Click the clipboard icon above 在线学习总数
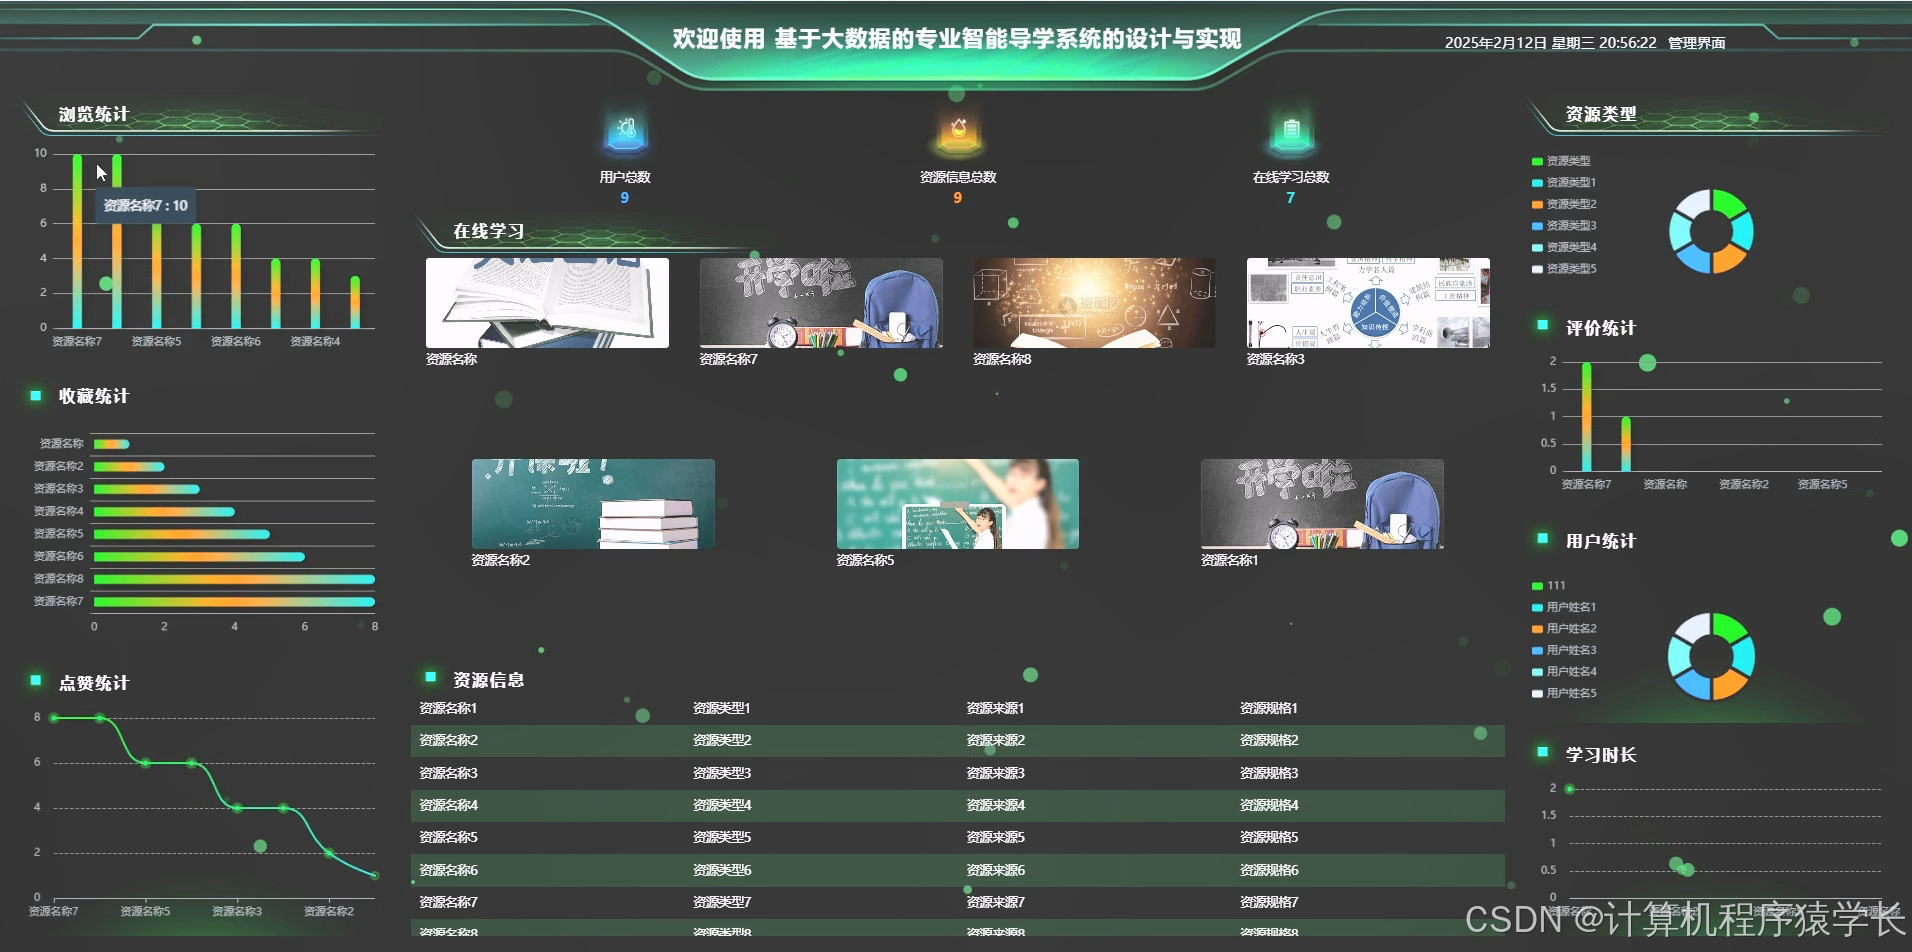This screenshot has width=1912, height=952. (x=1292, y=131)
